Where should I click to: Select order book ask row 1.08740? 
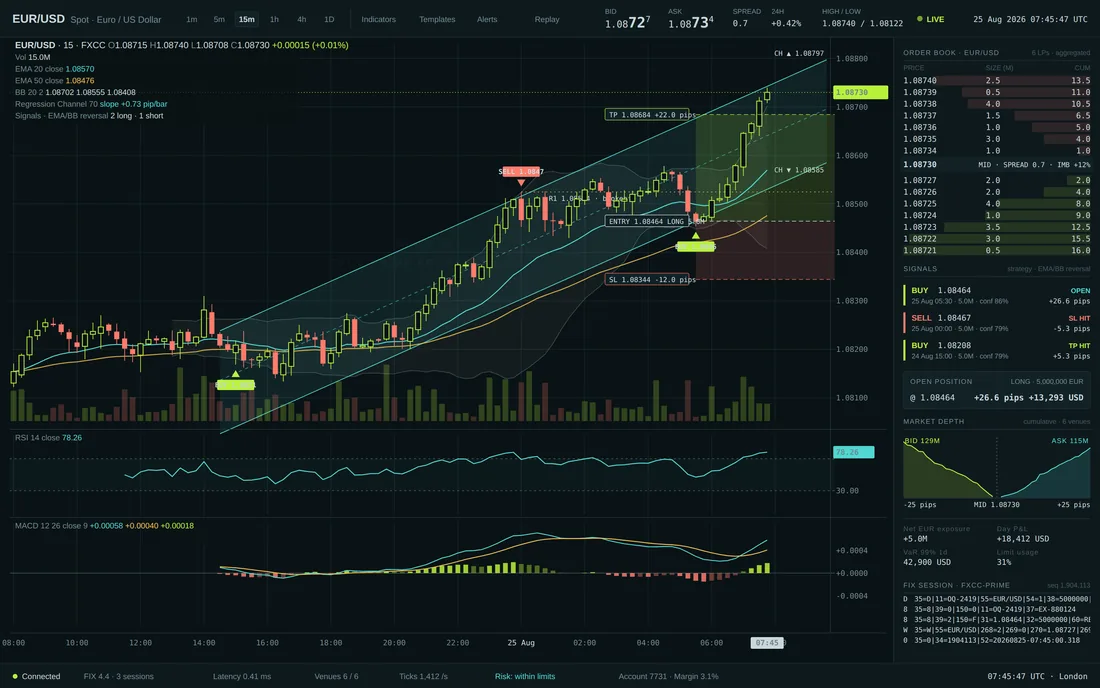click(996, 81)
